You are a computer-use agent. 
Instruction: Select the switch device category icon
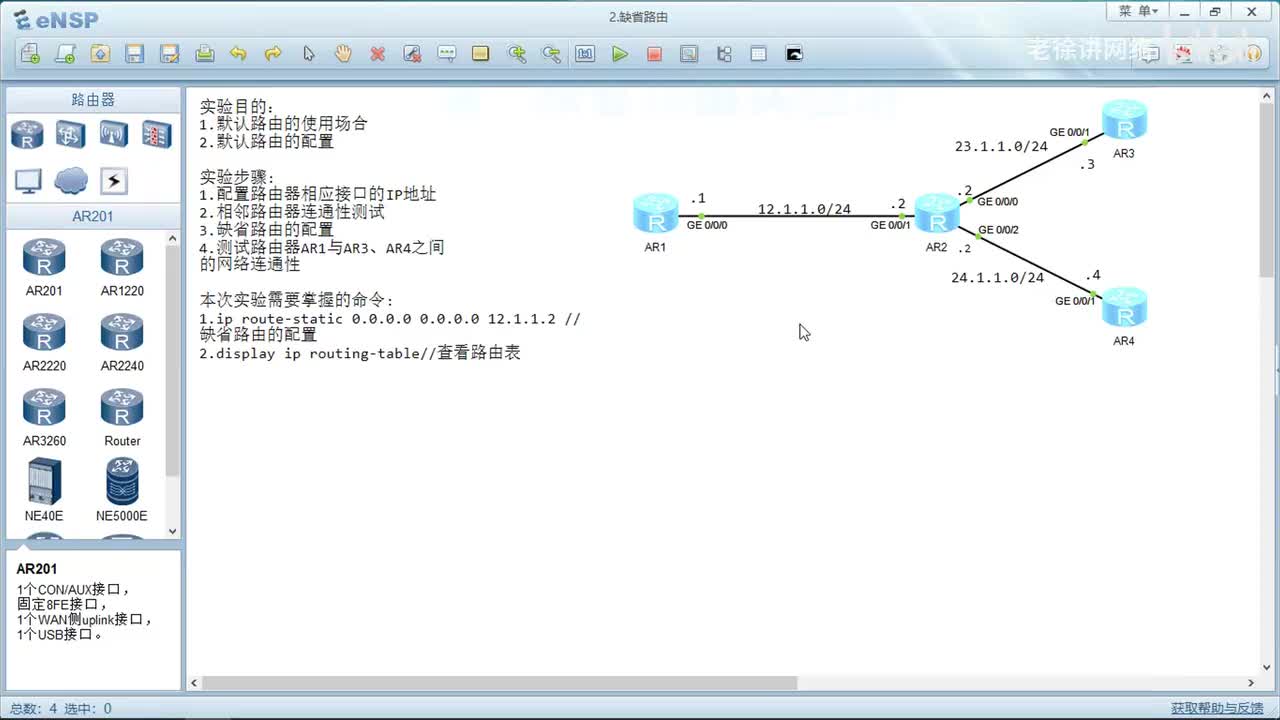point(70,134)
